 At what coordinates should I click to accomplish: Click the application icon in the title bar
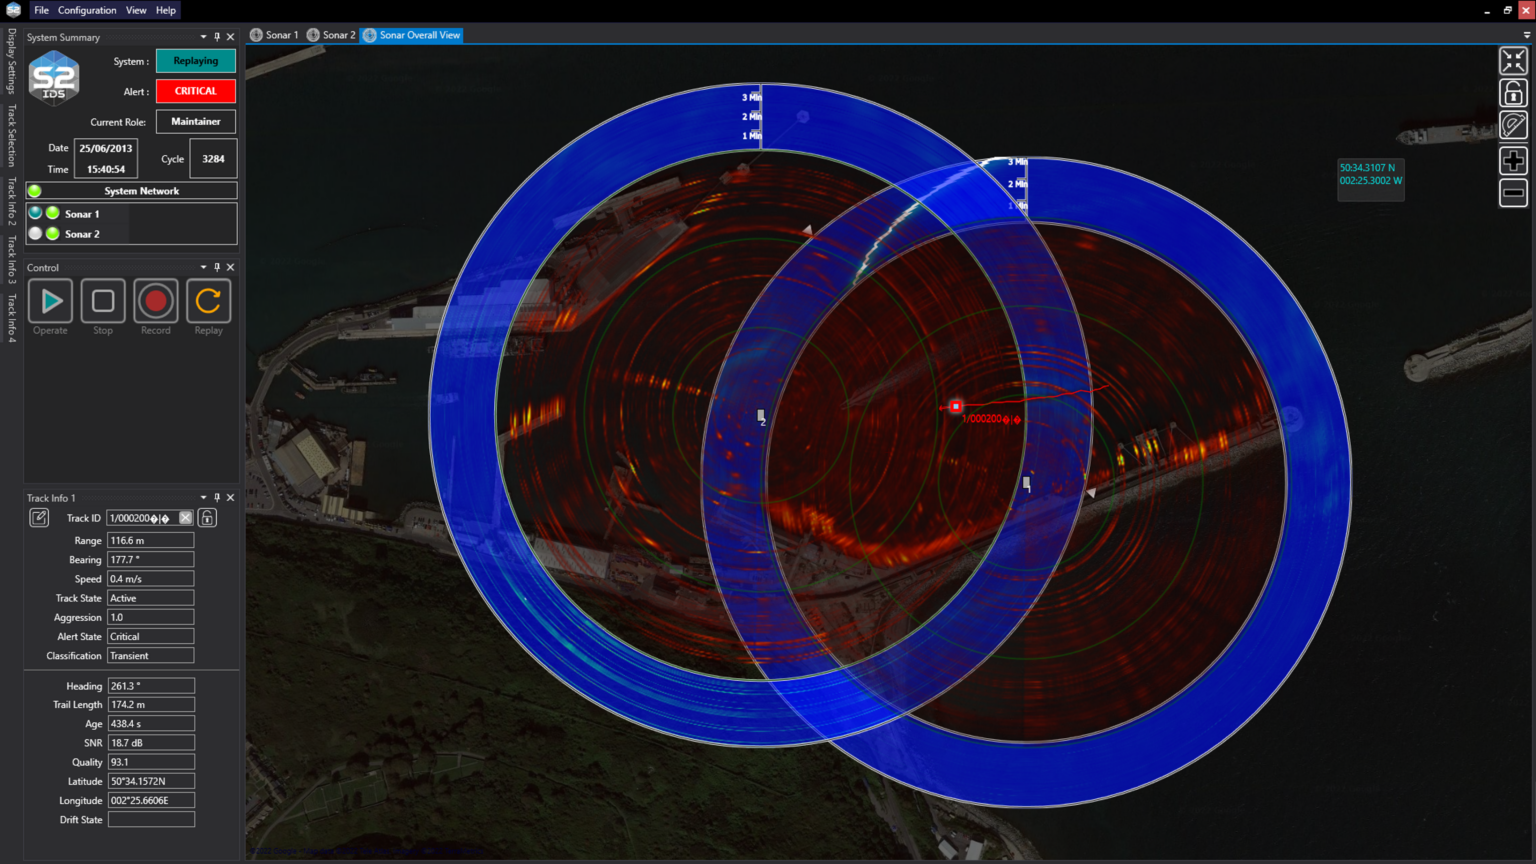point(13,10)
